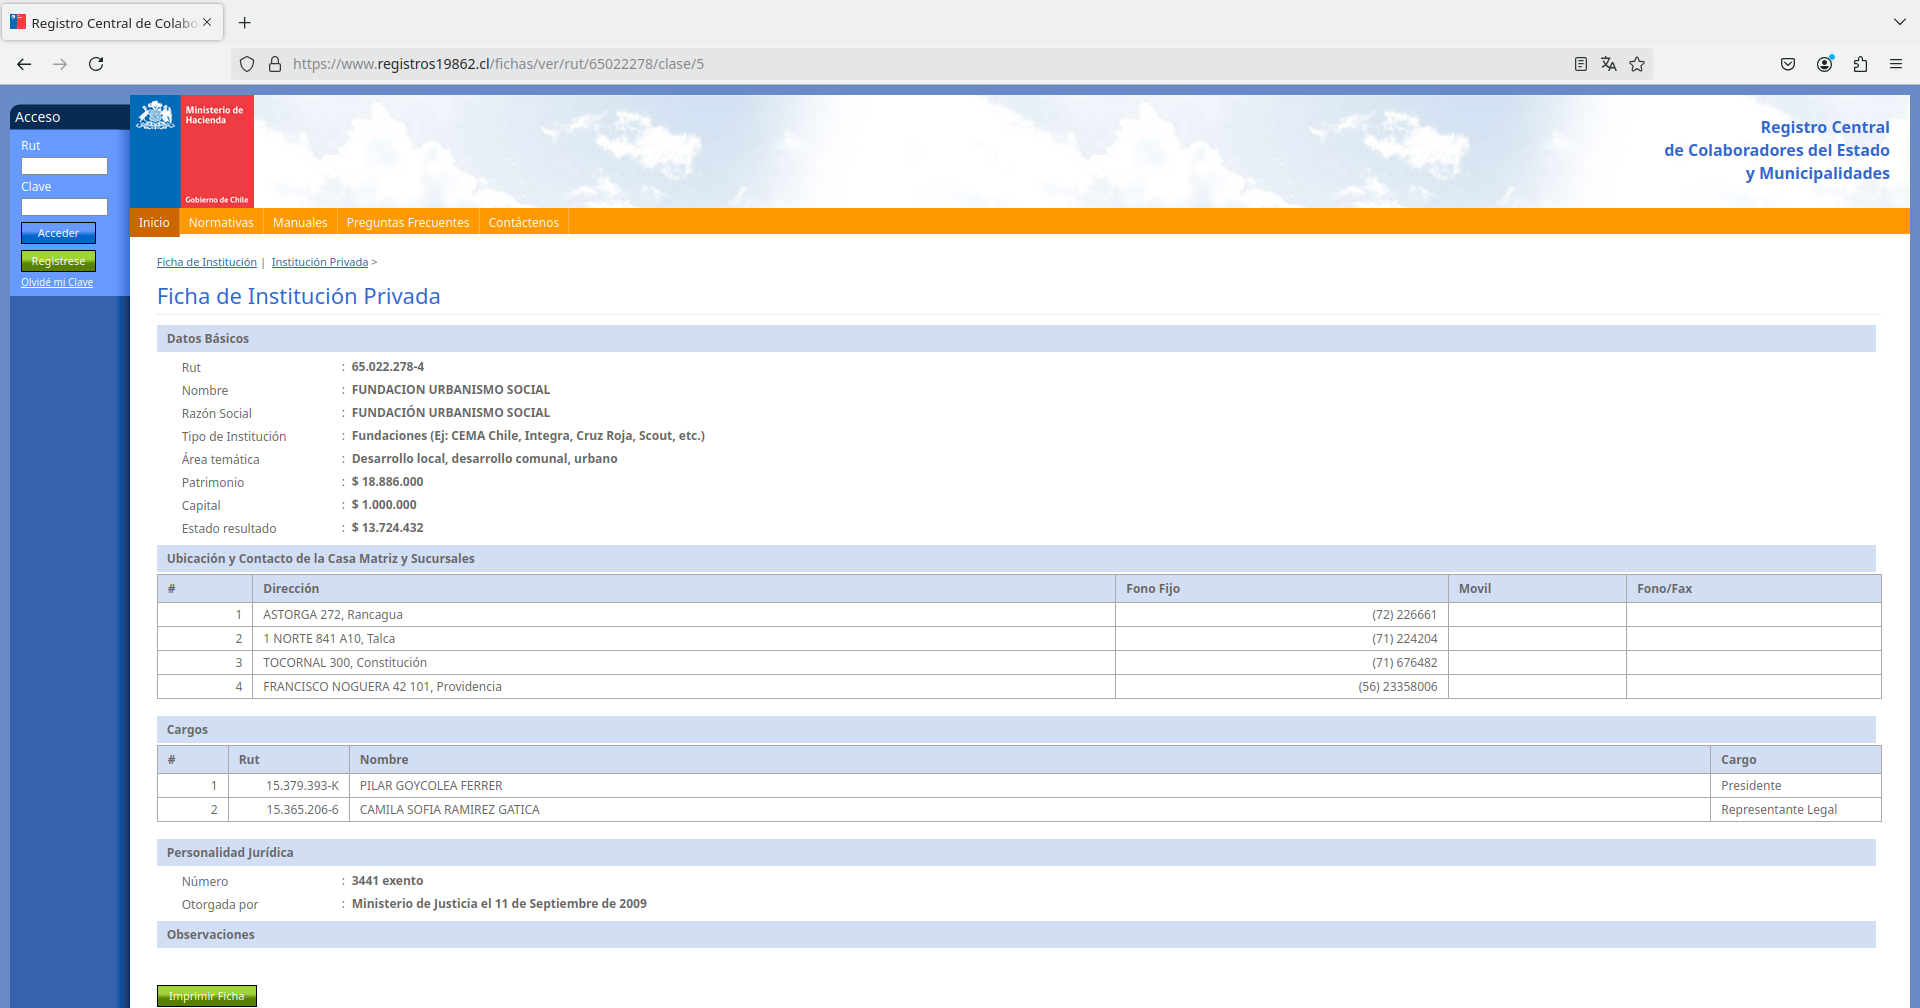Open reader view icon in address bar

click(x=1580, y=64)
